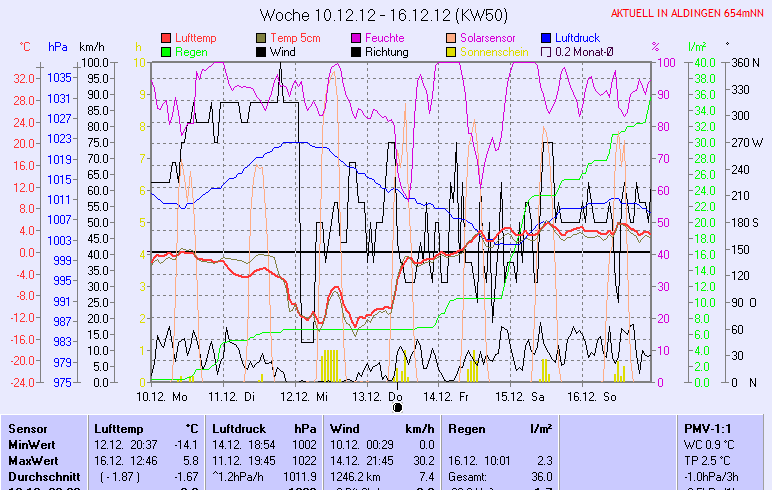Click the red Lufttemp legend swatch

(166, 38)
